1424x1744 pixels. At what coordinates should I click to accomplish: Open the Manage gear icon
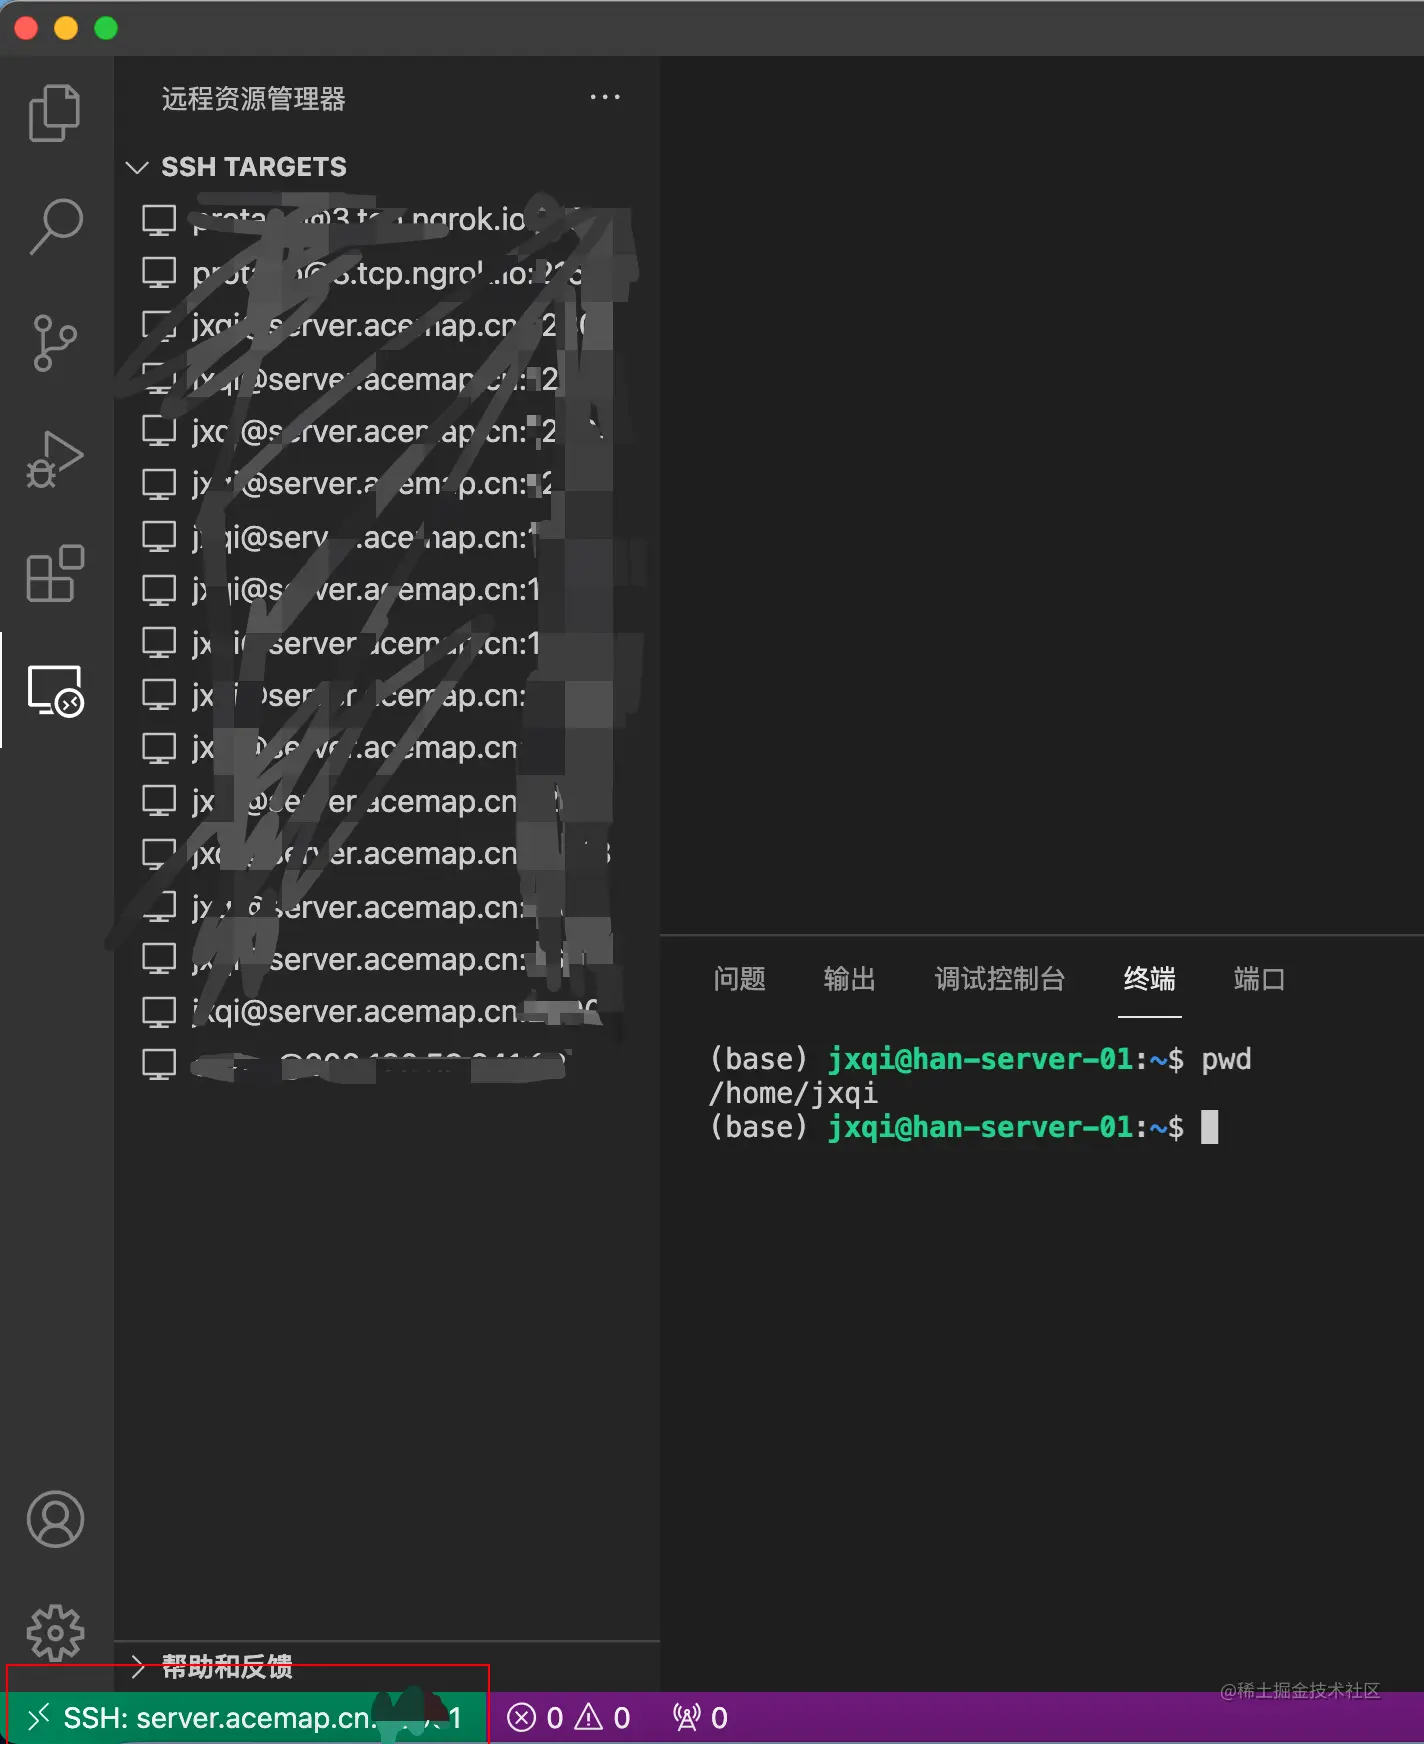tap(55, 1633)
